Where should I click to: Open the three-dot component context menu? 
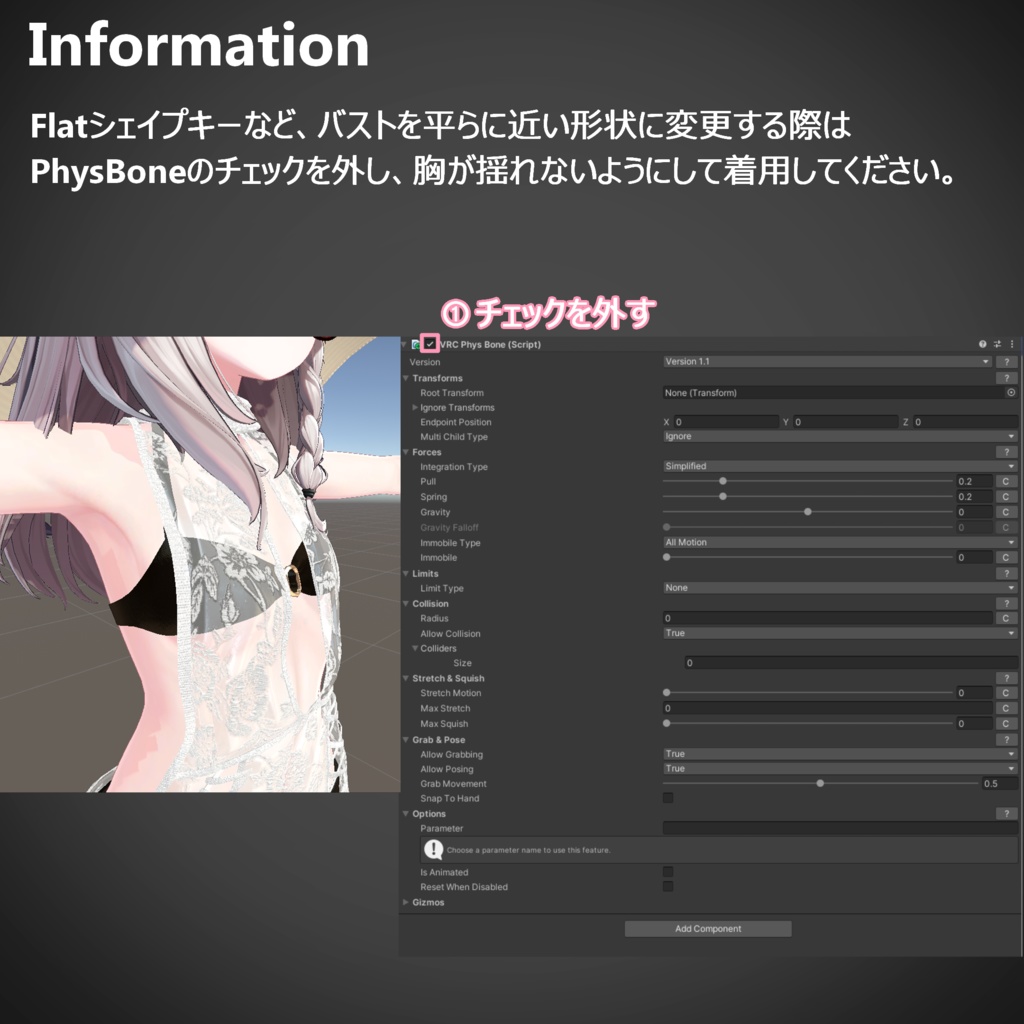(x=1012, y=344)
